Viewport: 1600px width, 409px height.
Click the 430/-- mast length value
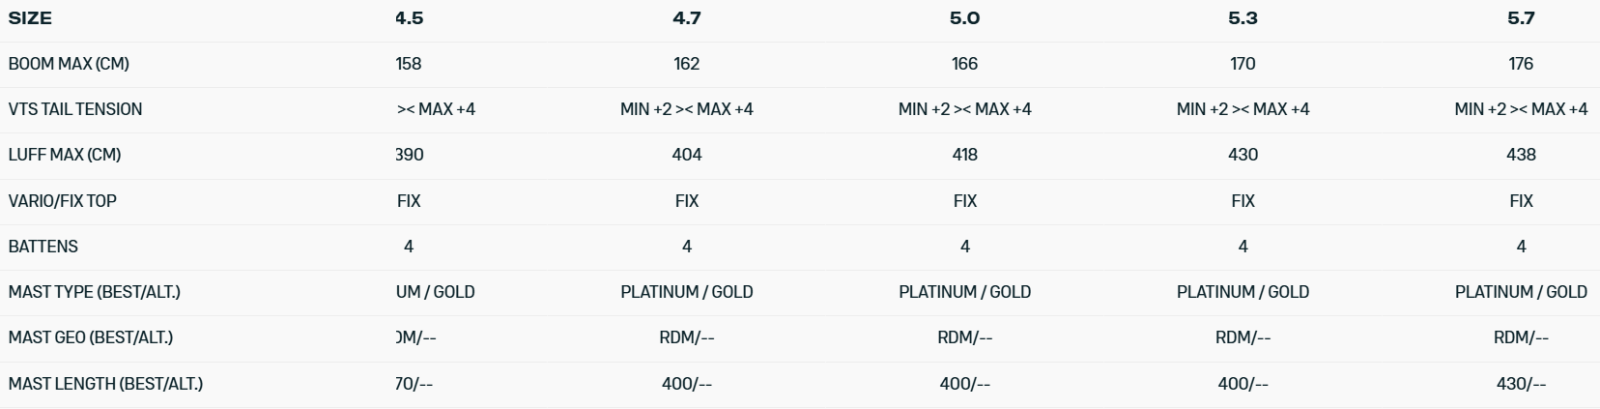click(1520, 384)
